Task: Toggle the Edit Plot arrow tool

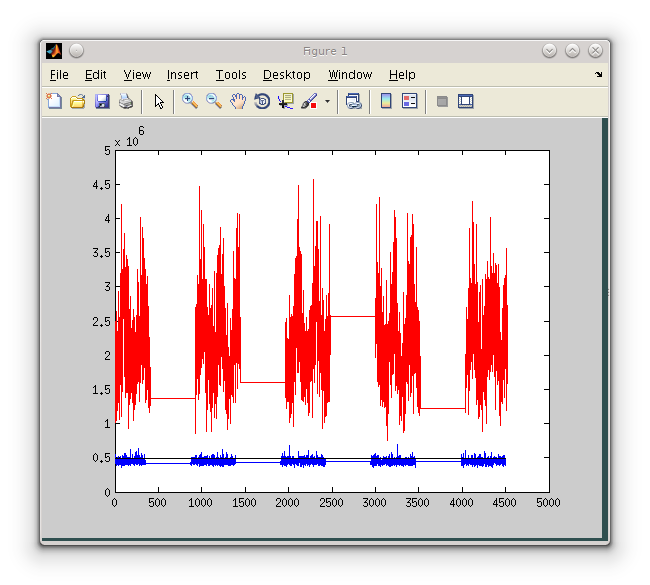Action: click(x=158, y=101)
